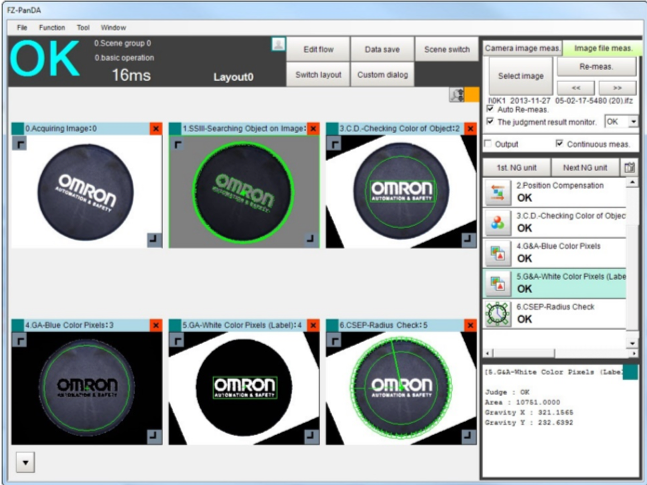
Task: Enable the Output checkbox
Action: click(x=490, y=144)
